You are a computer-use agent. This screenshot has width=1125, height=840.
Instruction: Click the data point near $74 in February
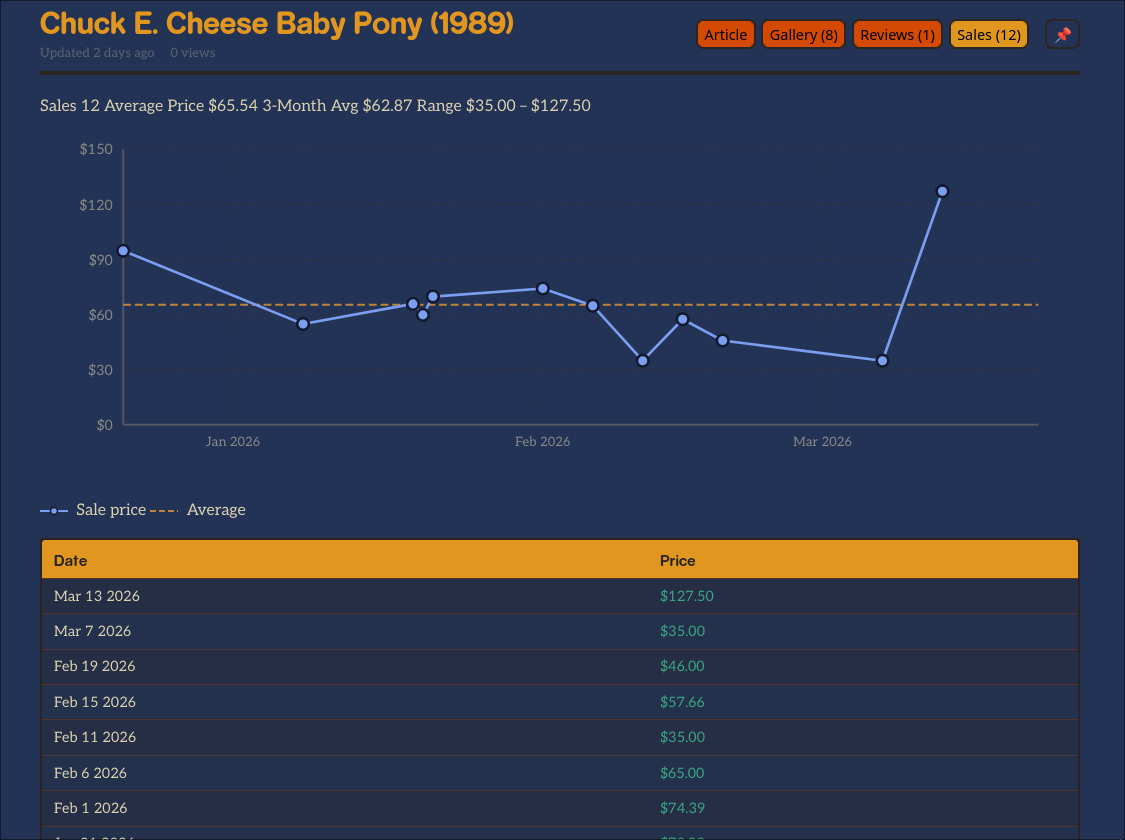pos(543,289)
